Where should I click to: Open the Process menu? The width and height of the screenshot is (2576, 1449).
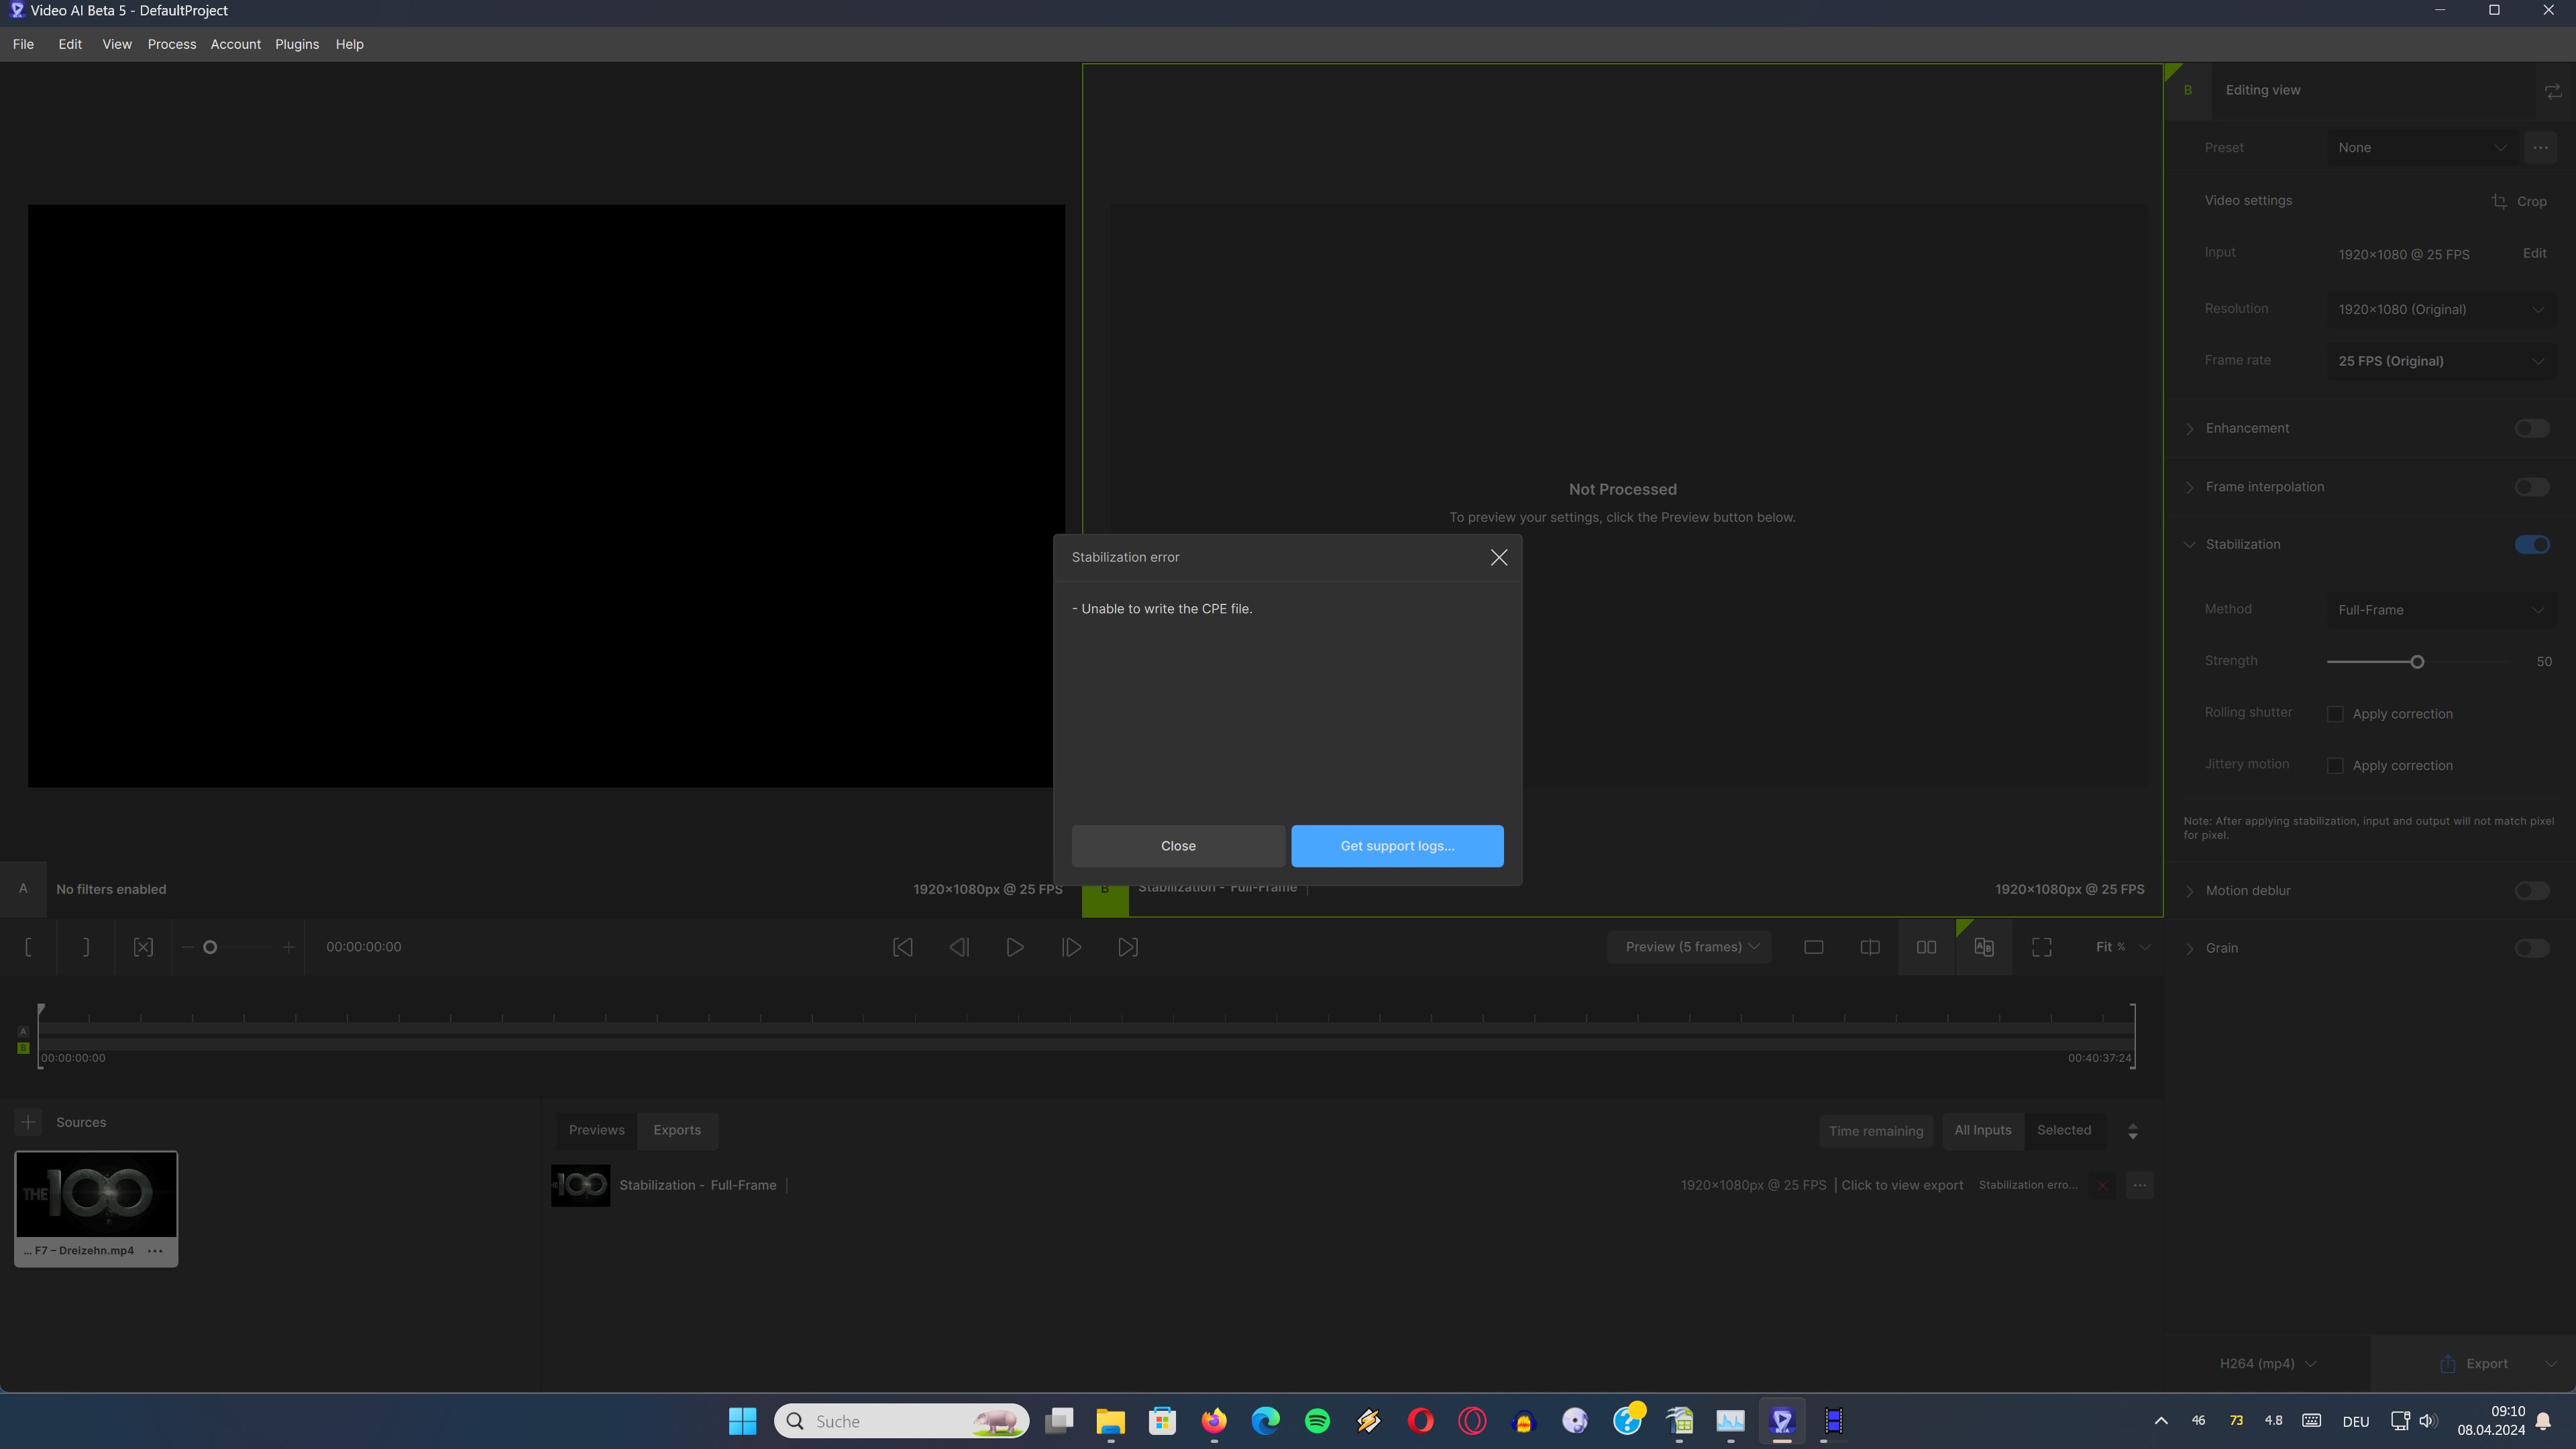tap(171, 44)
